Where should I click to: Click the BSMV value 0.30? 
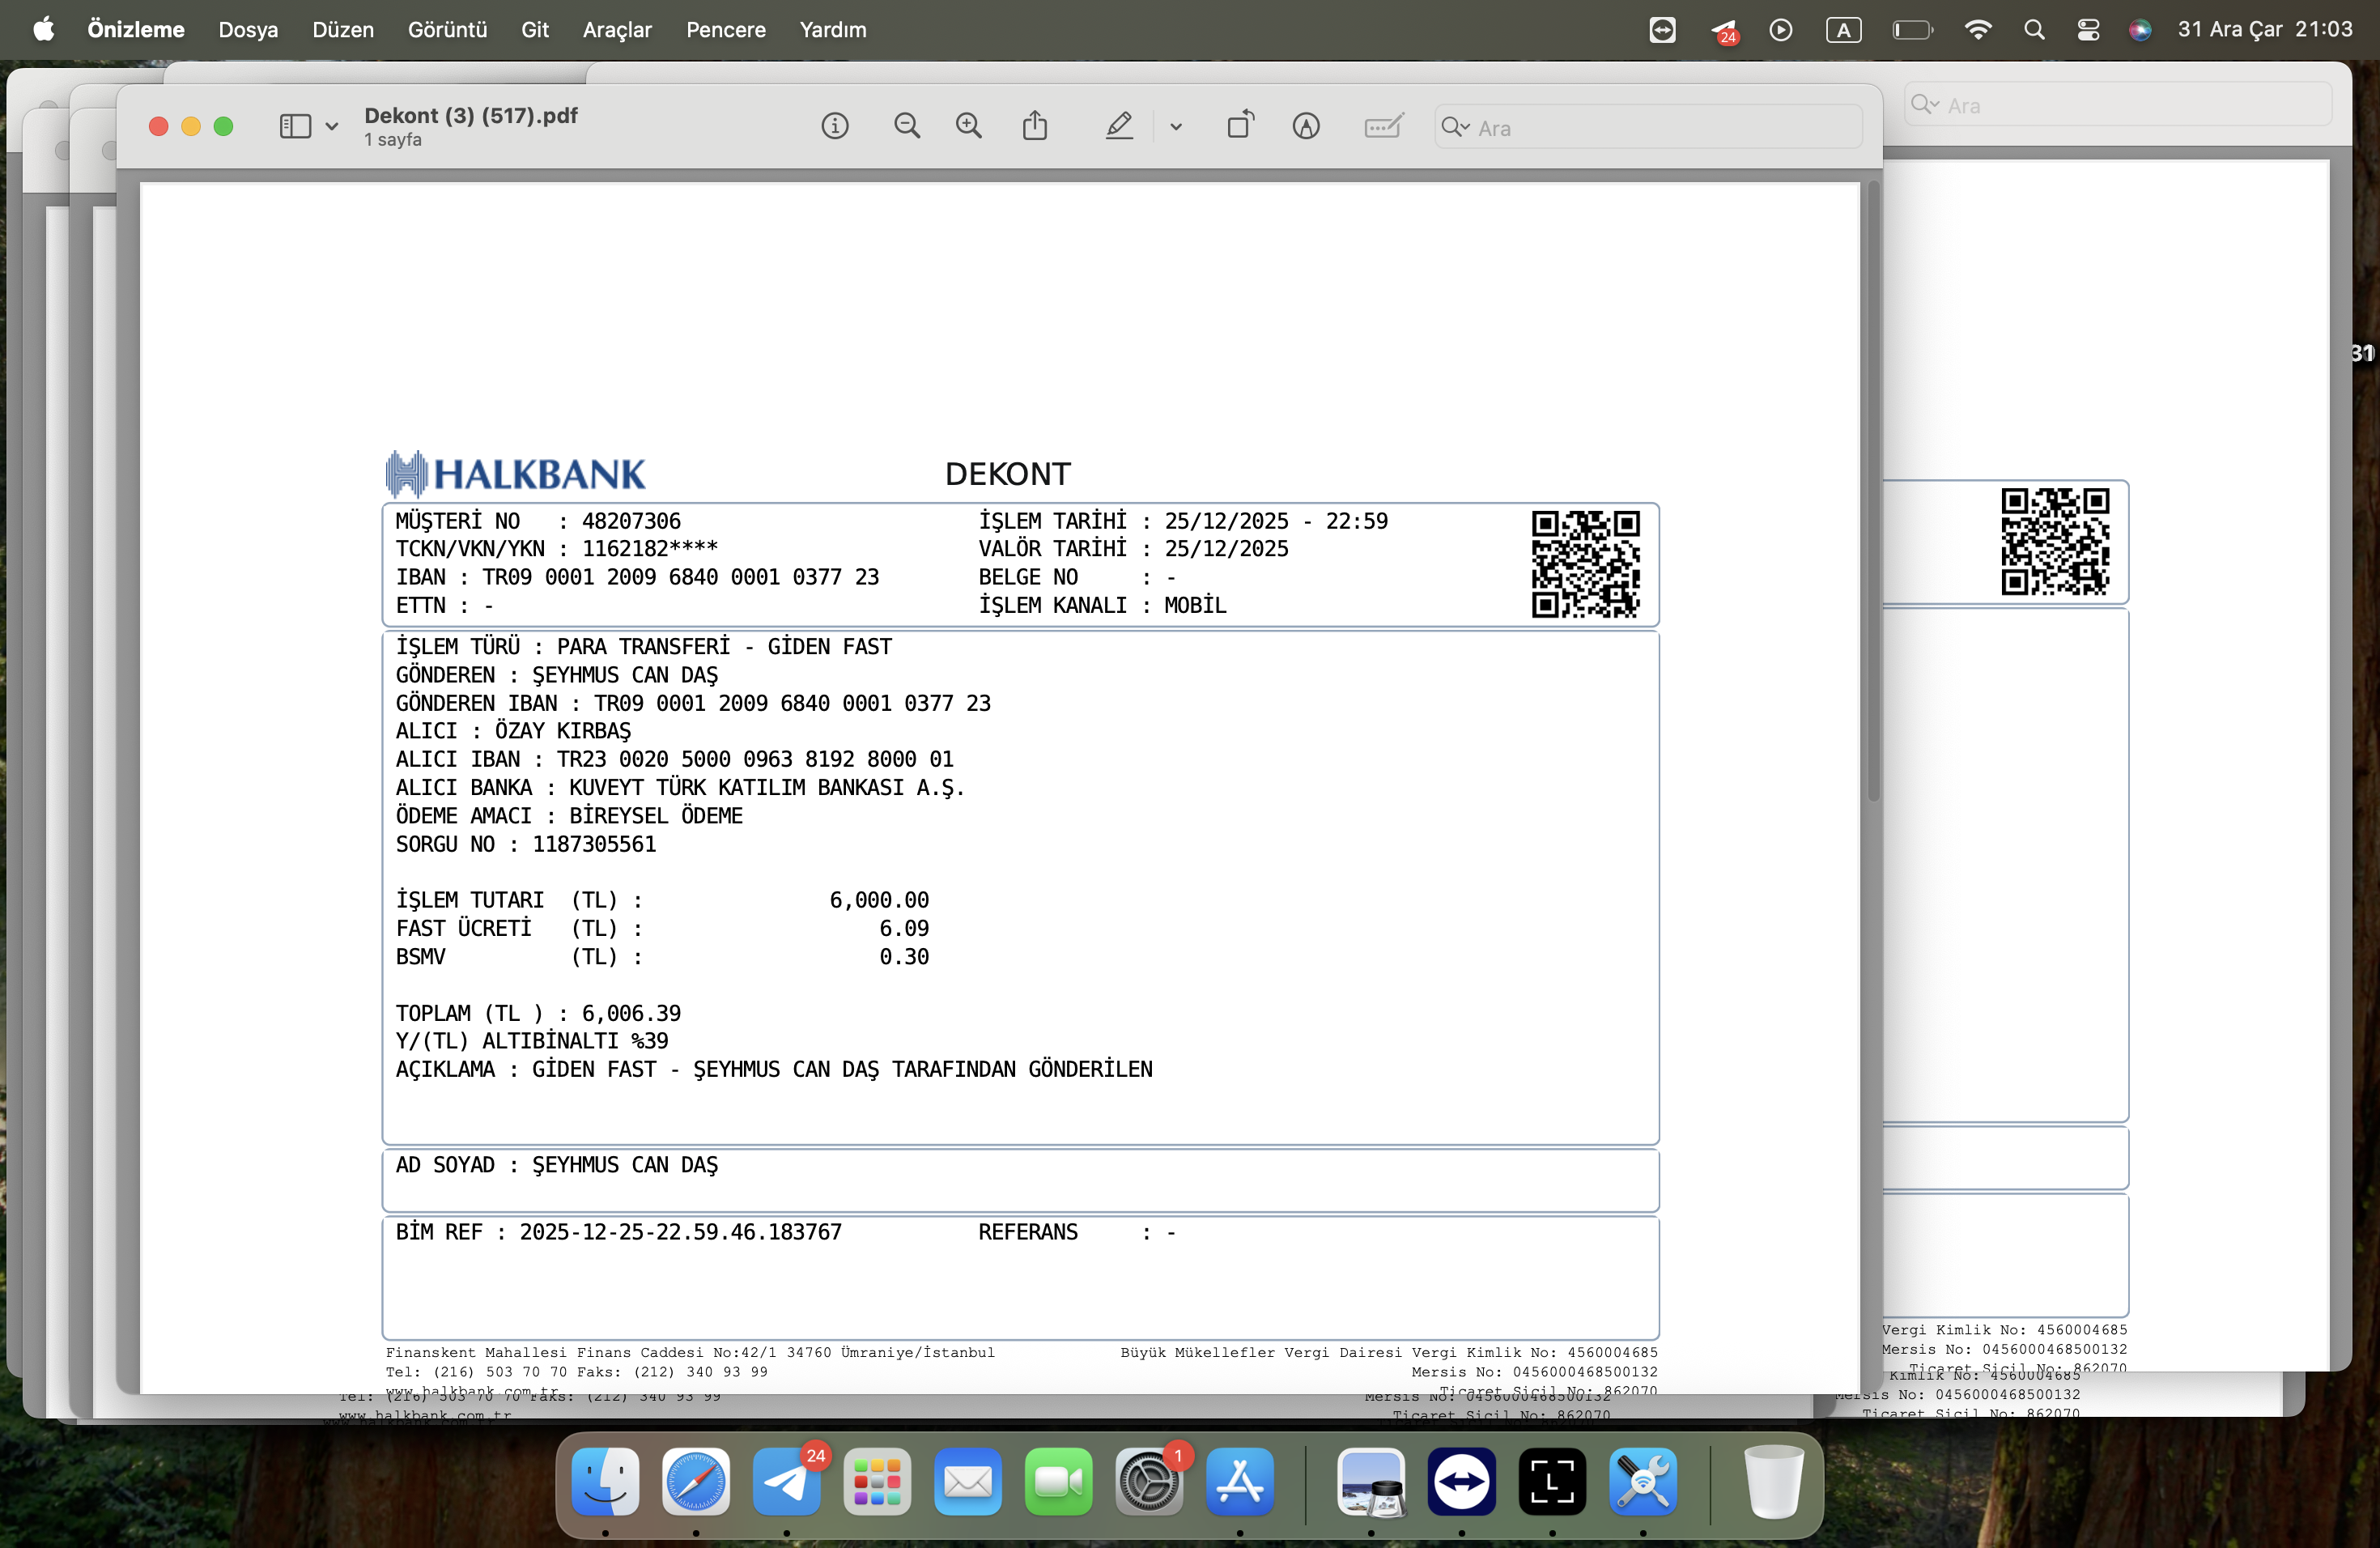tap(904, 957)
